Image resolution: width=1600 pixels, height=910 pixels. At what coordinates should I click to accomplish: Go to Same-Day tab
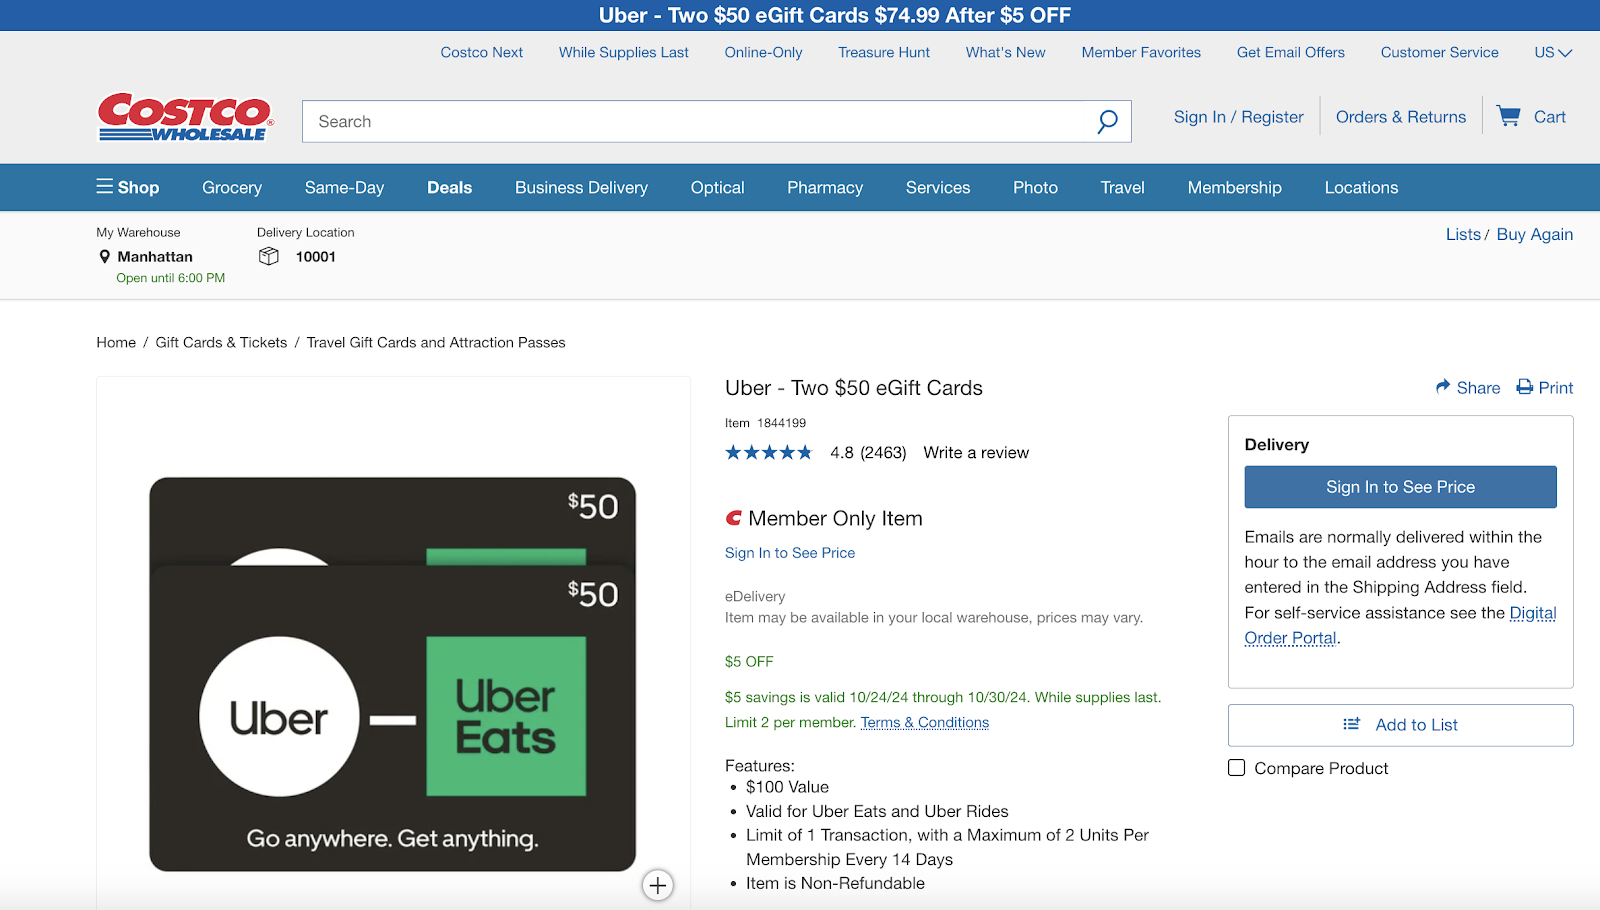344,187
